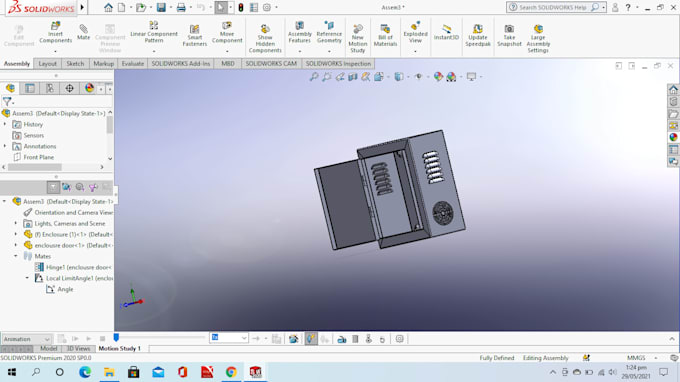The width and height of the screenshot is (680, 382).
Task: Click the MMGS units status entry
Action: [x=636, y=358]
